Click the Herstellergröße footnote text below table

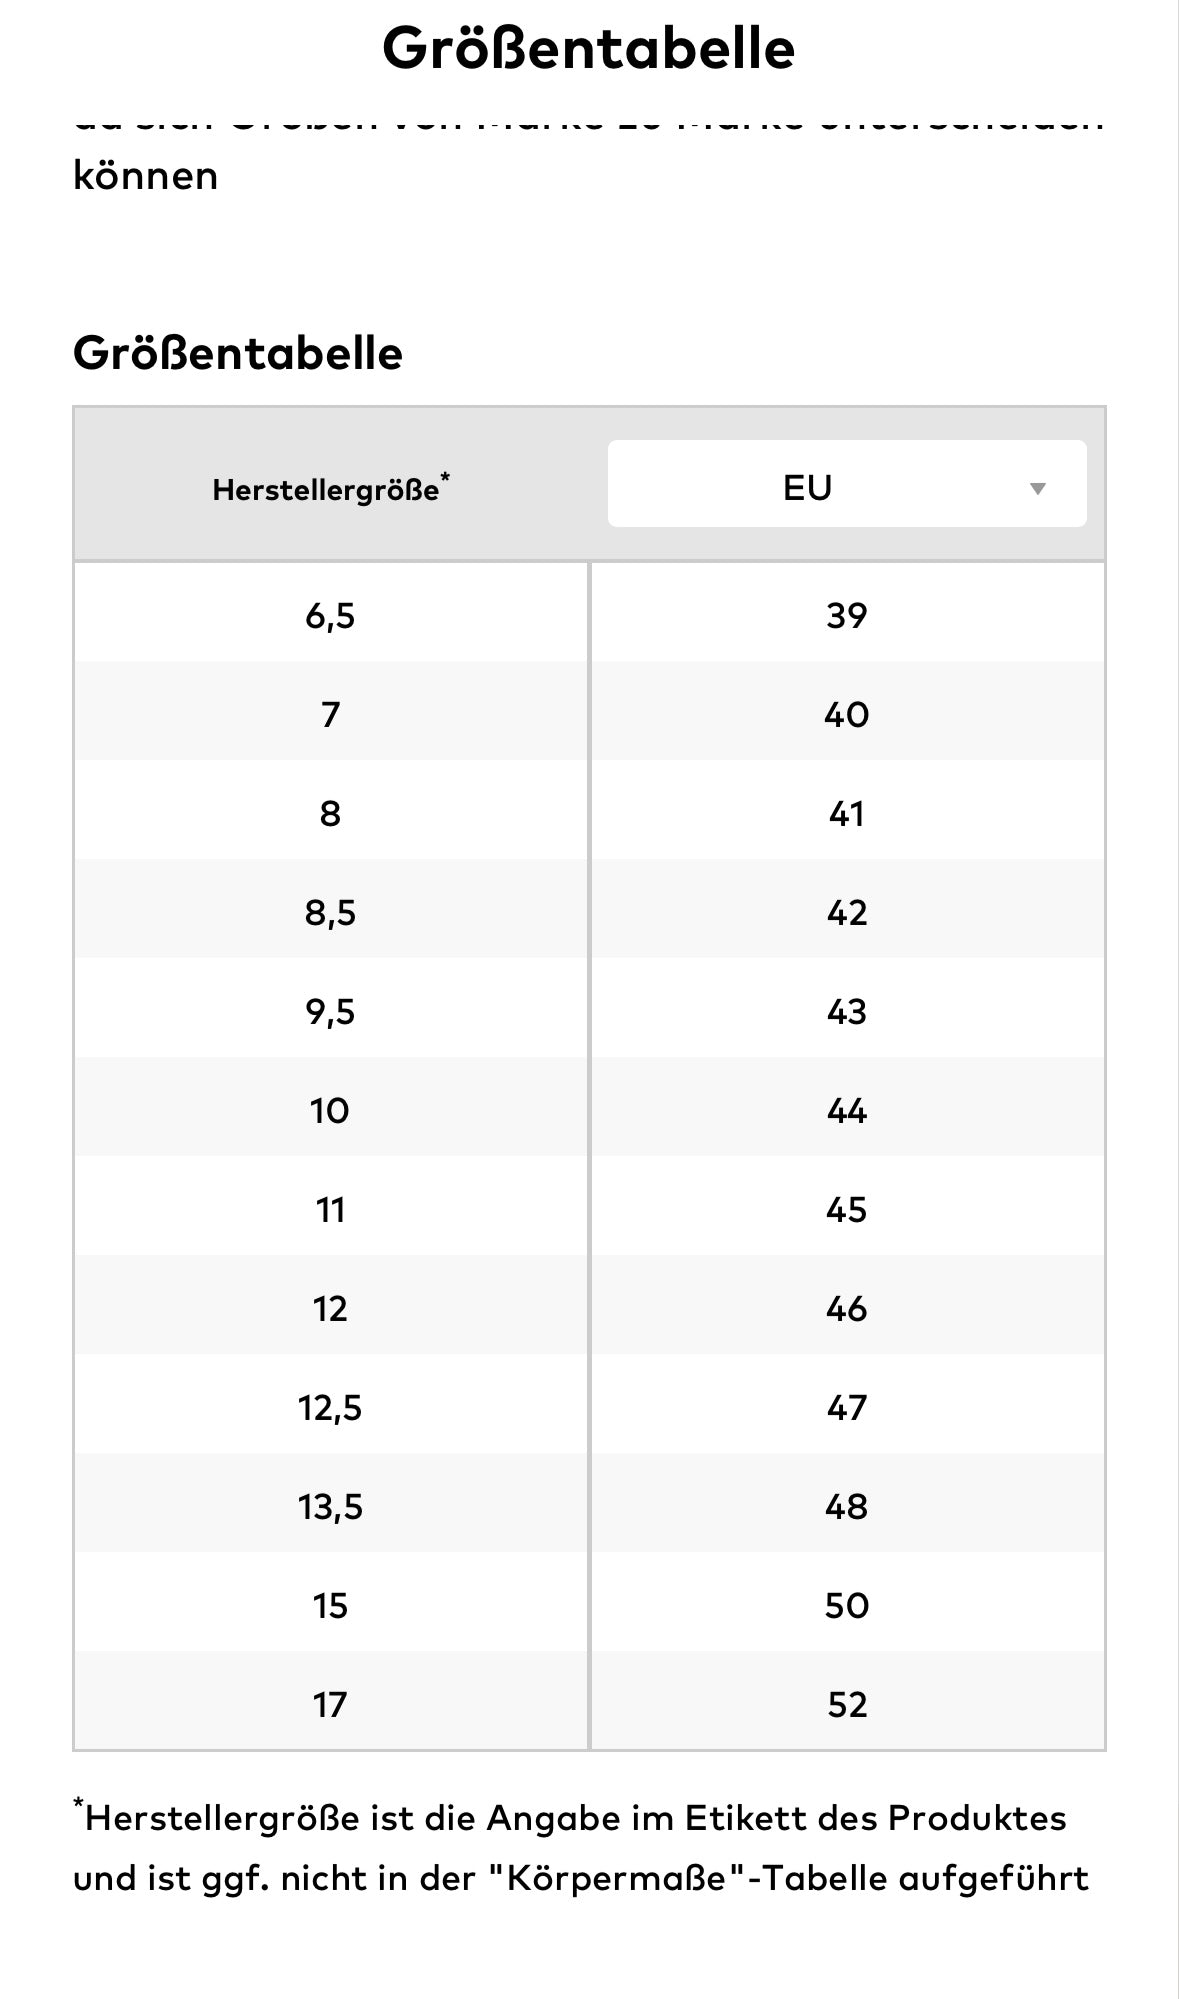[580, 1848]
